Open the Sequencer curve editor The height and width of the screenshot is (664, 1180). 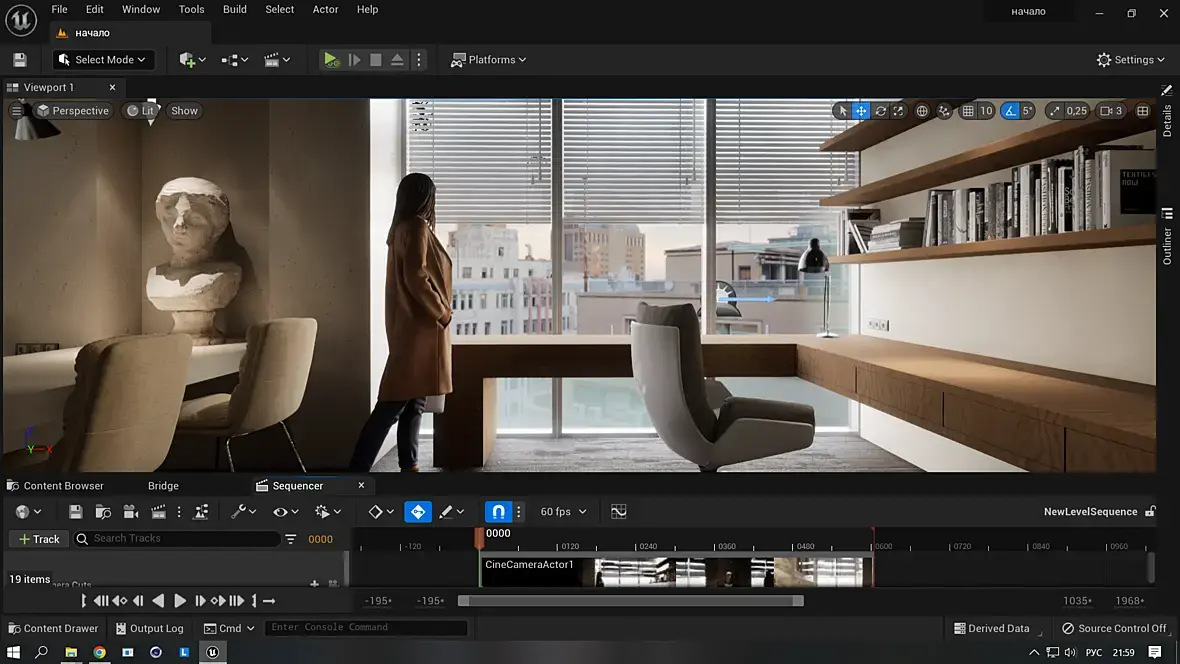click(x=619, y=512)
